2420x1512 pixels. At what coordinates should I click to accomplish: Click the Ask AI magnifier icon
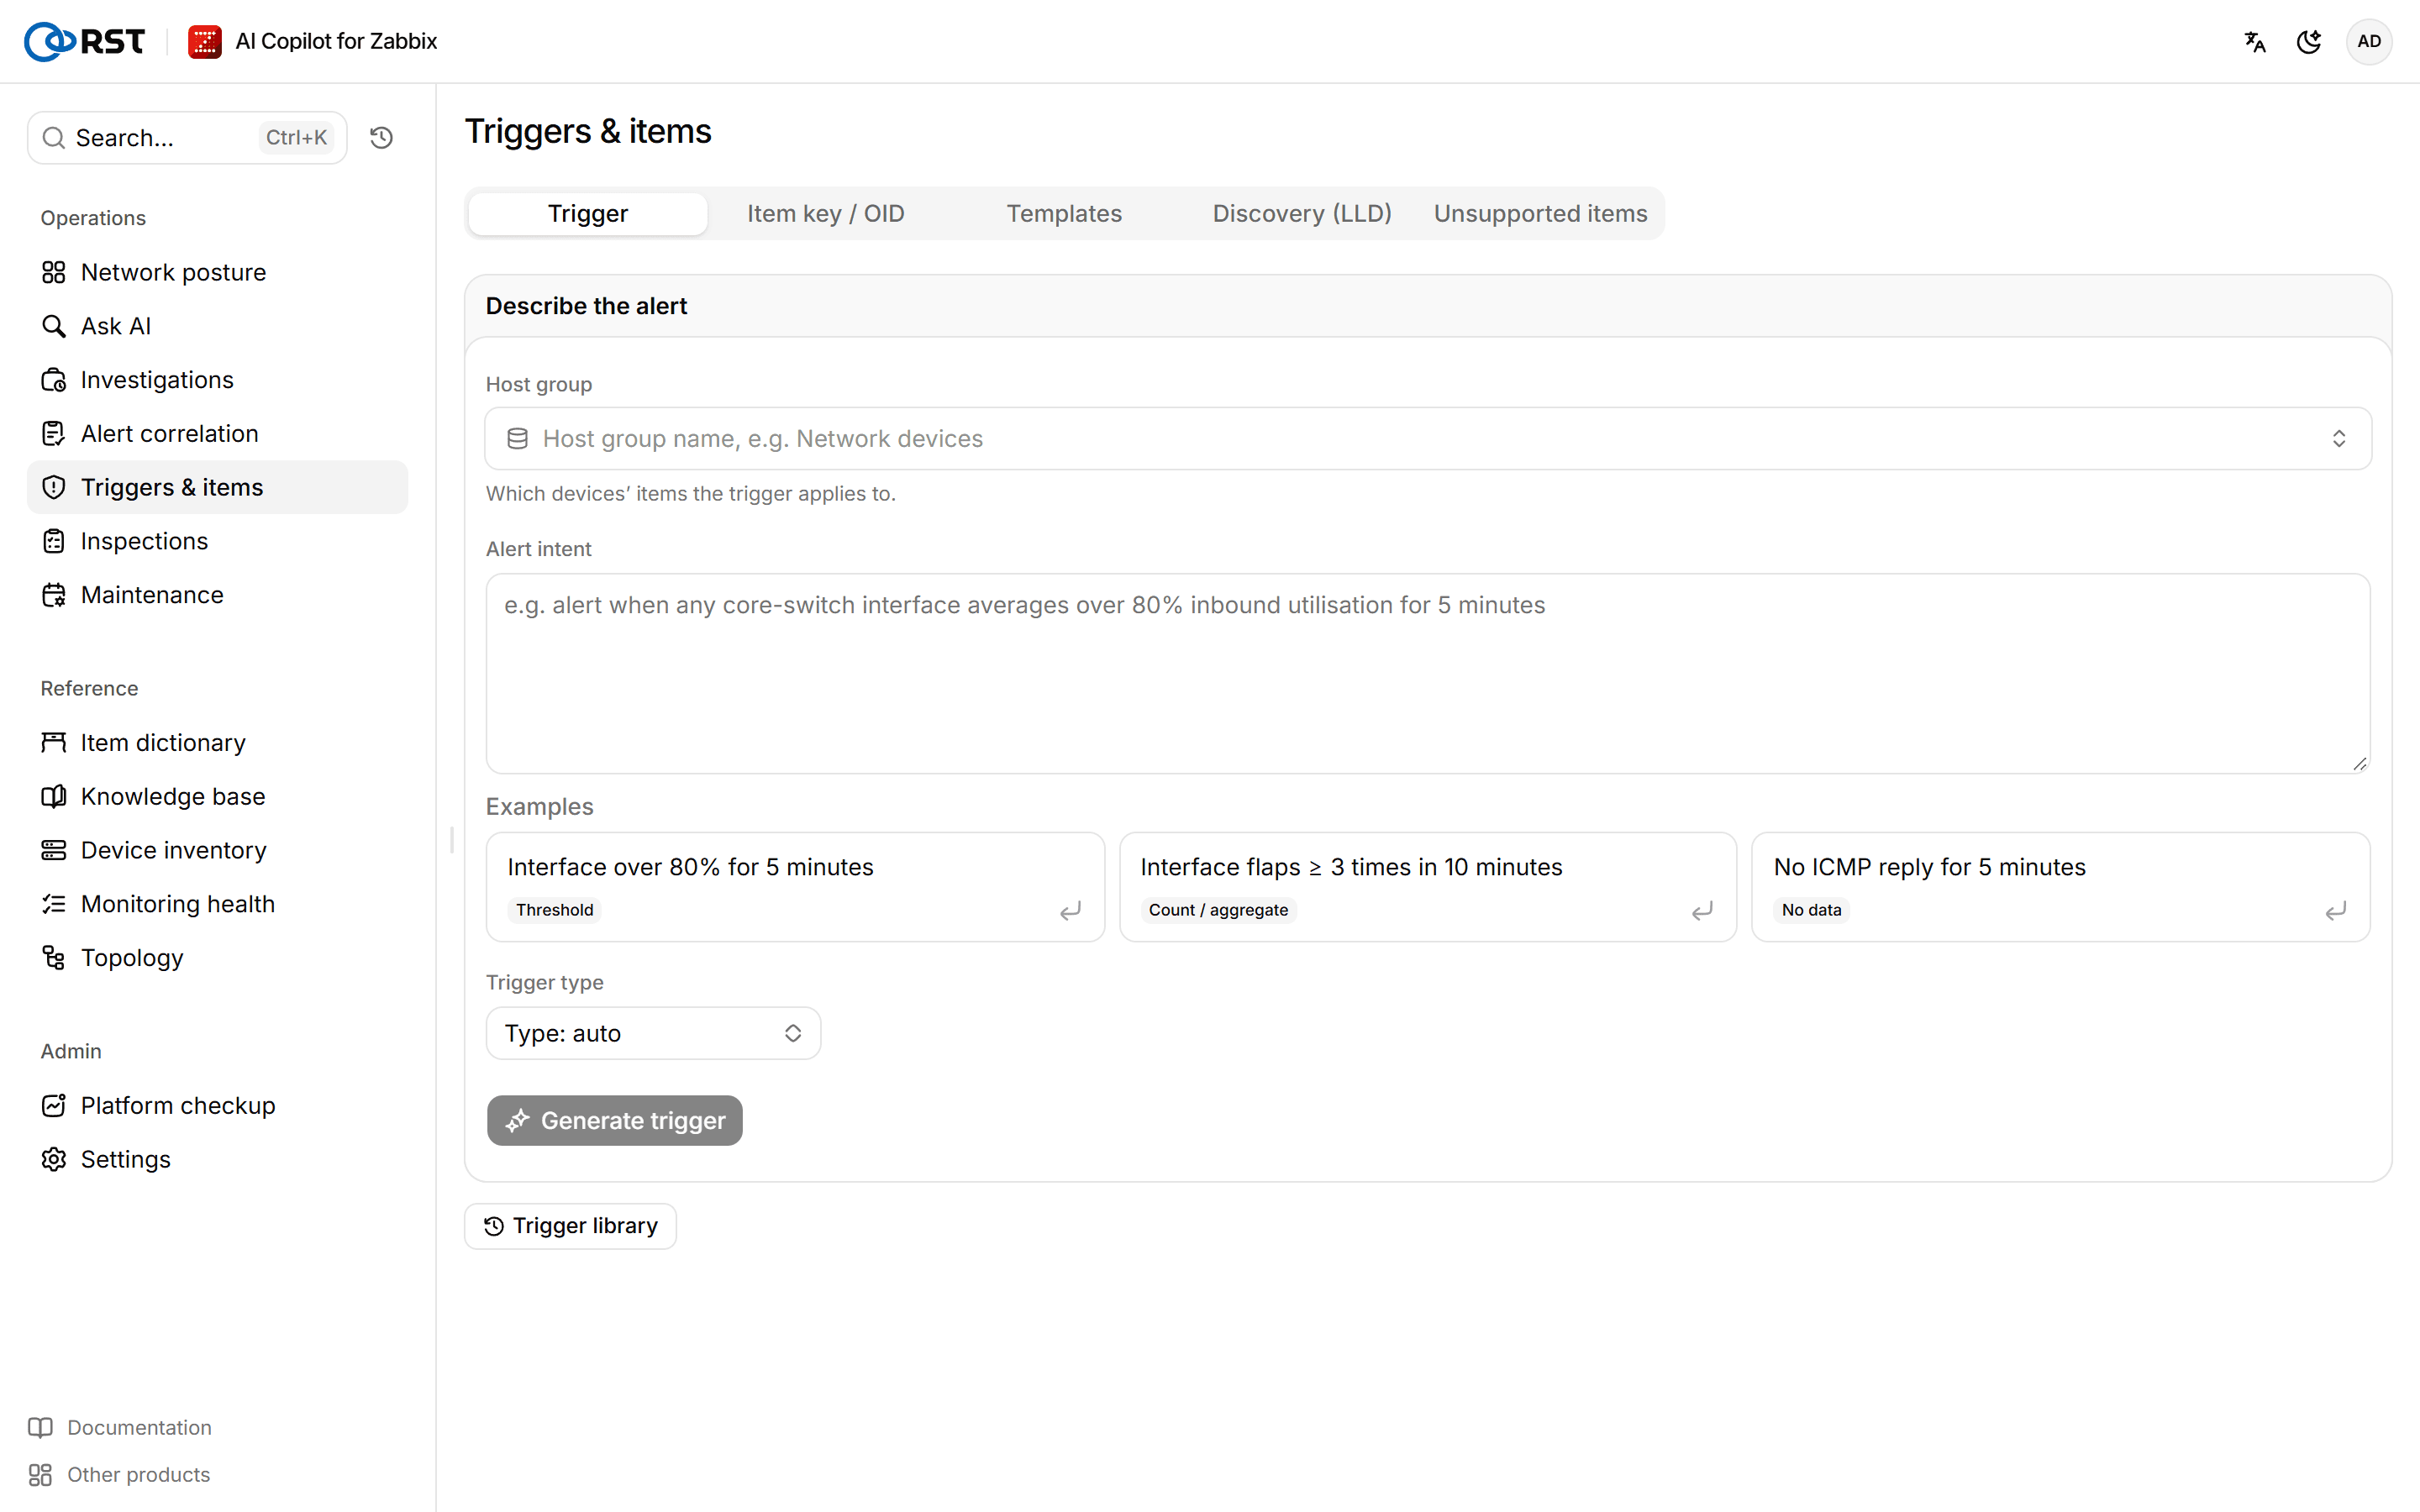54,326
